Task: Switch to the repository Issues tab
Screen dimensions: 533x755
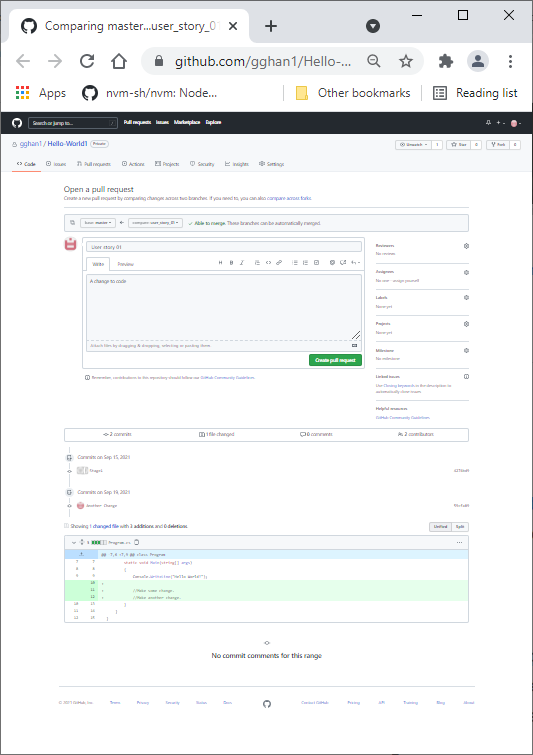Action: 56,164
